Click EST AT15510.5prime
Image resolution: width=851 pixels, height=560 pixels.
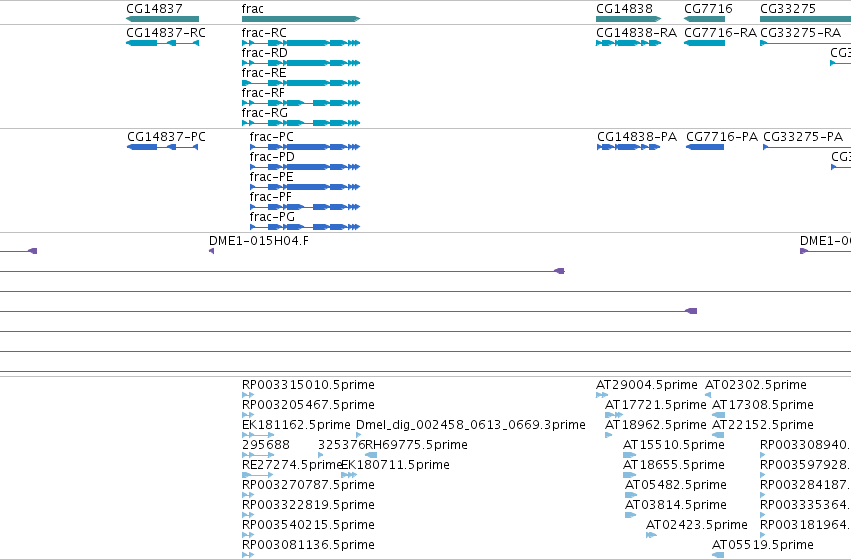click(630, 455)
